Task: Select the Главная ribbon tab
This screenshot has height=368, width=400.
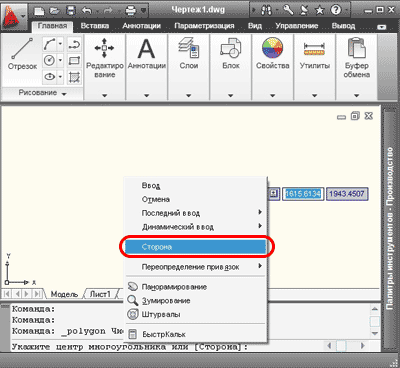Action: 52,26
